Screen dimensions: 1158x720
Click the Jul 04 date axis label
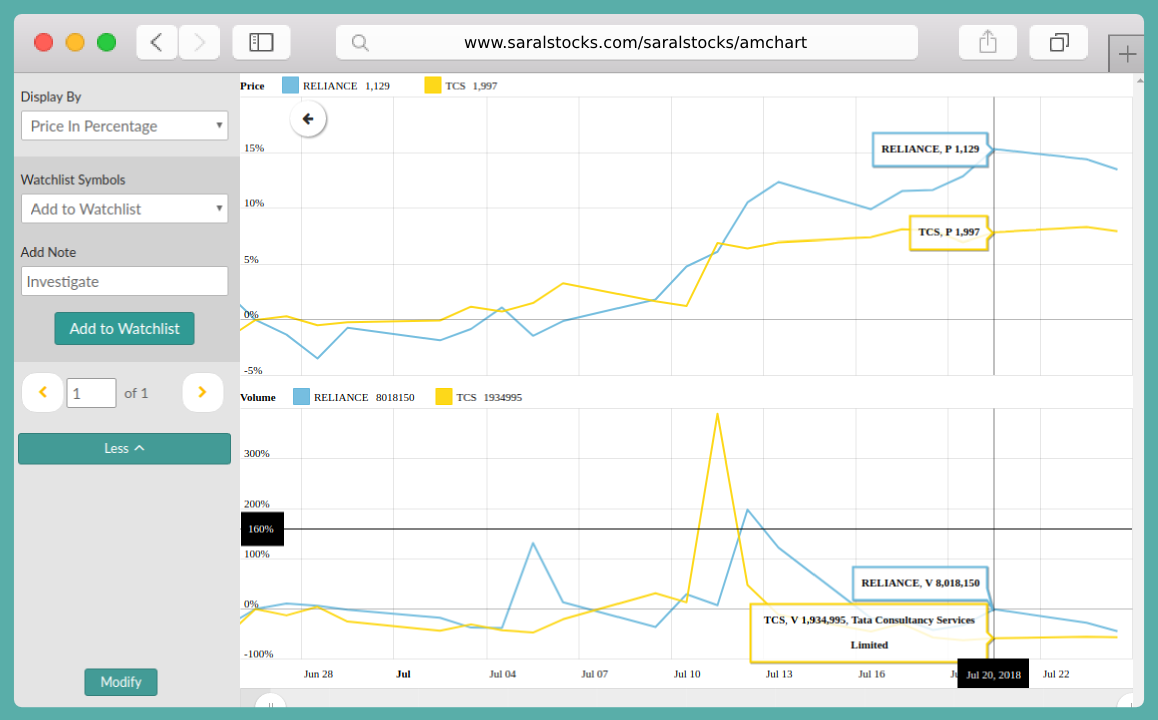[x=502, y=674]
